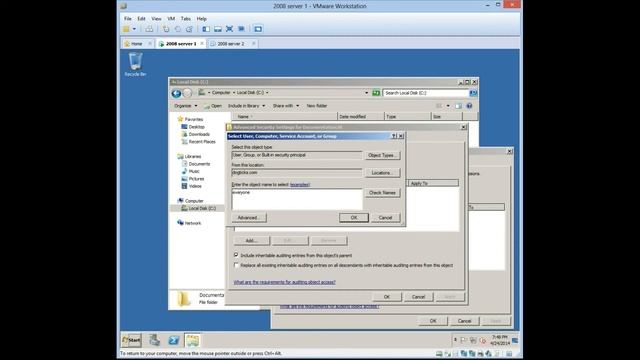Go back in the Local Disk explorer window
640x360 pixels.
176,93
